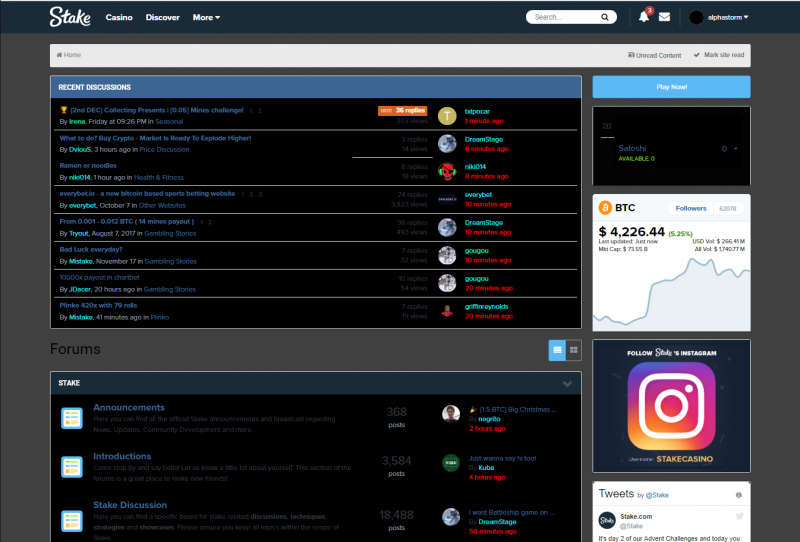Screen dimensions: 800x542
Task: Open the Health & Fitness category link
Action: click(159, 178)
